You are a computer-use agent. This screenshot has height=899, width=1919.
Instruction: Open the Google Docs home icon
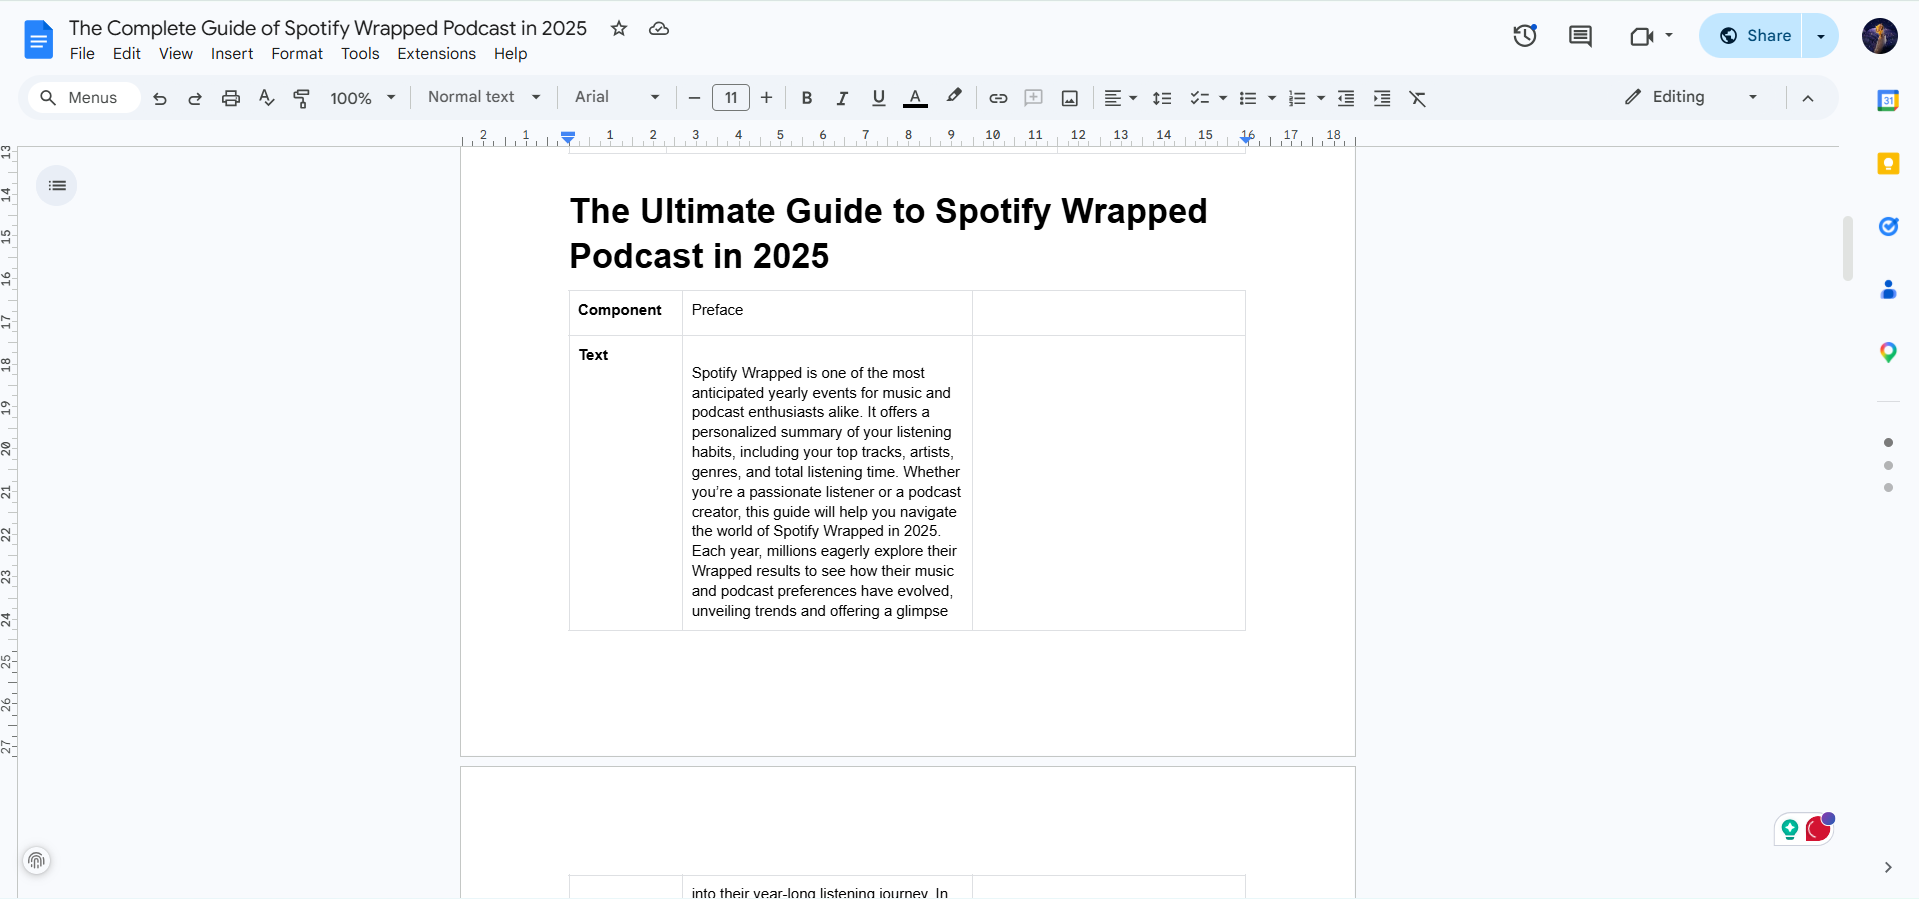(x=38, y=40)
